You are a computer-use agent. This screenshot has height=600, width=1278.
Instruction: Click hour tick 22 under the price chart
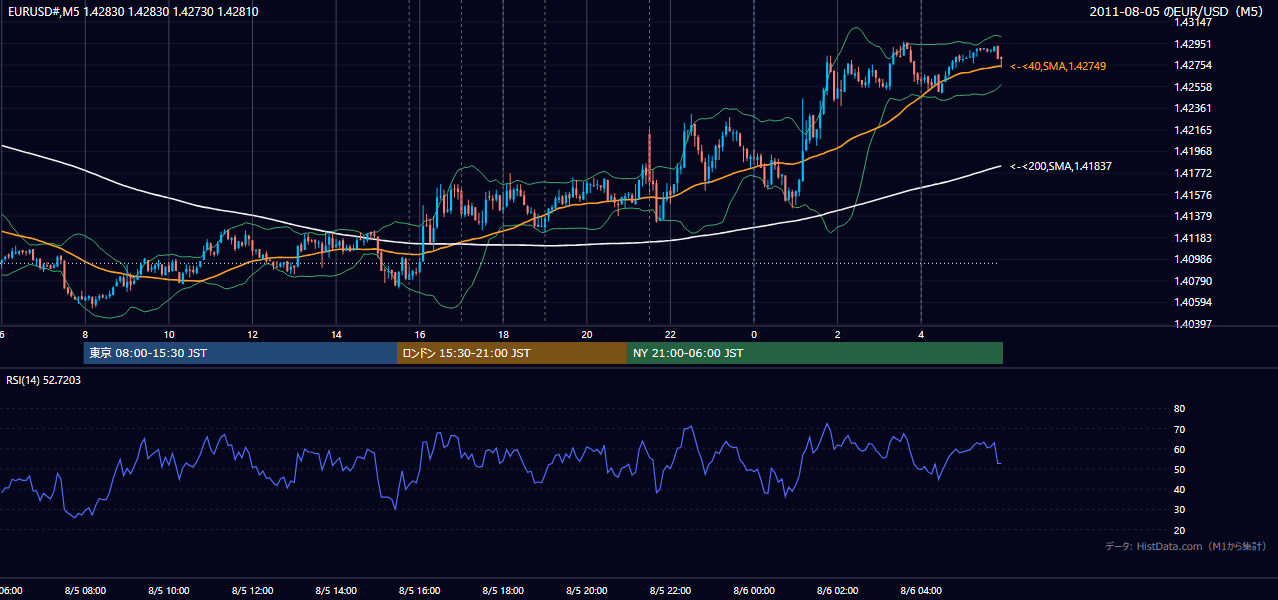click(670, 334)
